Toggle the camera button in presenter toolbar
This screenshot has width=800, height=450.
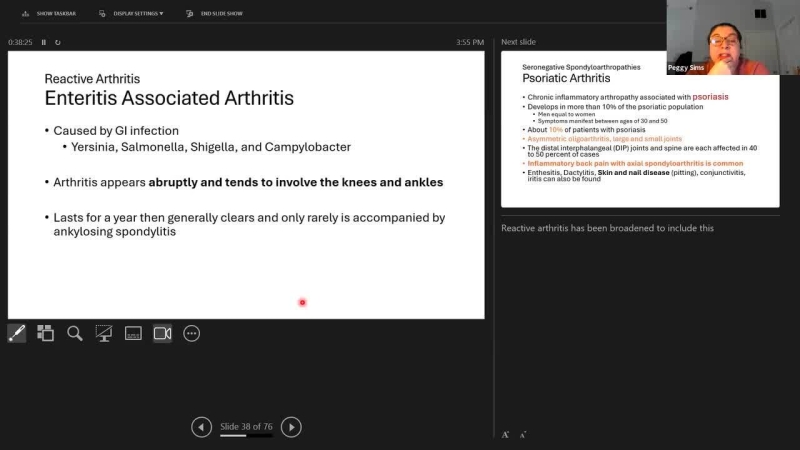point(162,333)
